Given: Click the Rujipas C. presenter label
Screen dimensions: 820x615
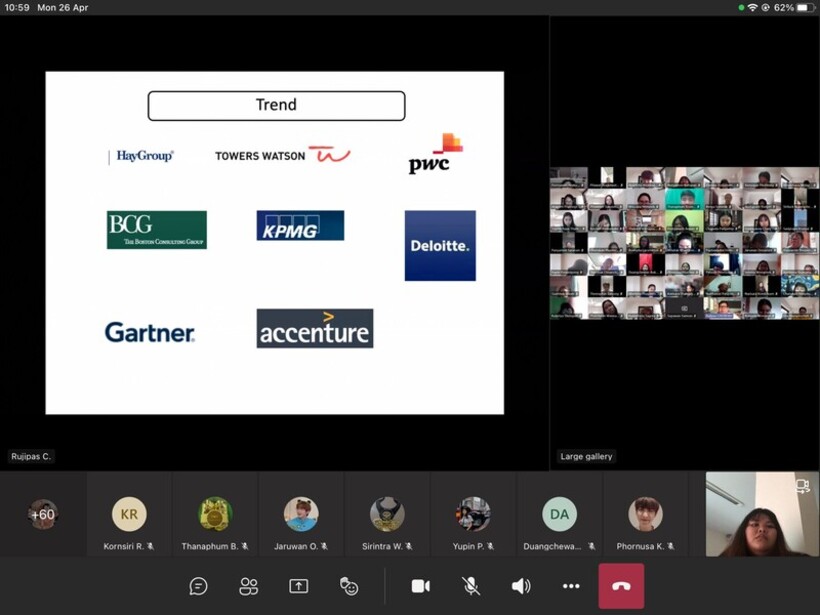Looking at the screenshot, I should pyautogui.click(x=31, y=457).
